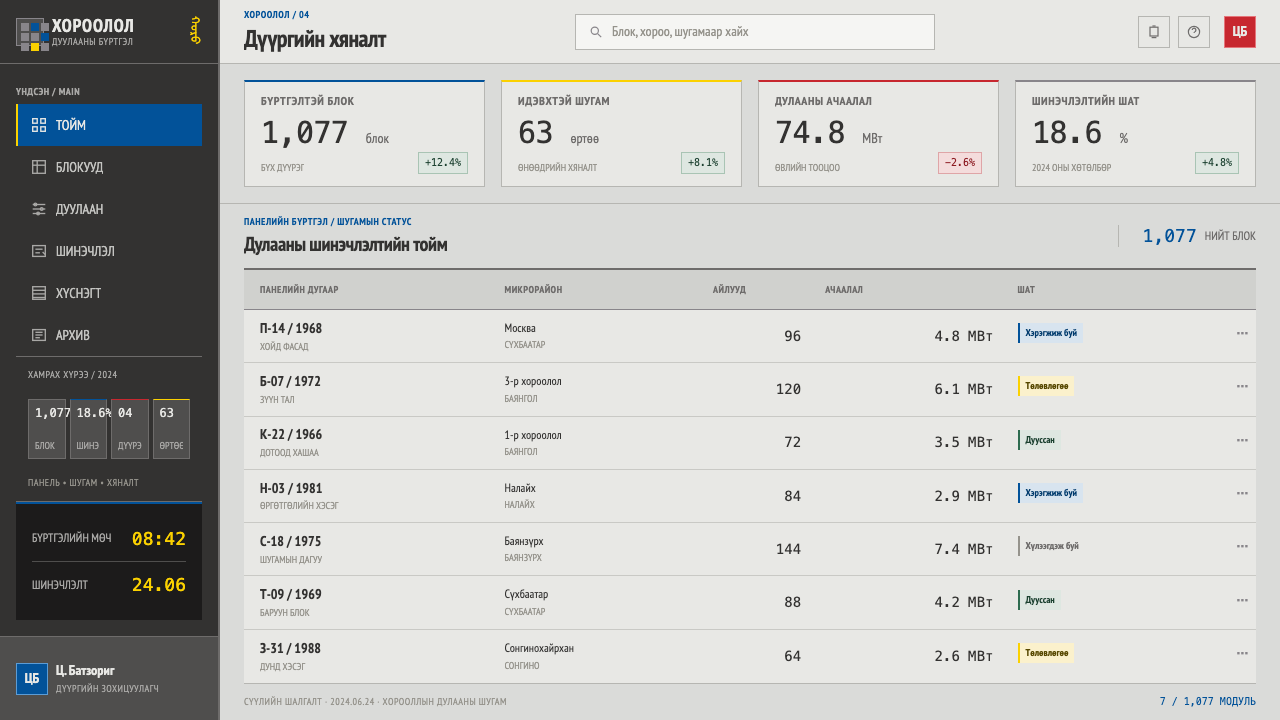The width and height of the screenshot is (1280, 720).
Task: Click the sliders icon beside ДУУЛААН
Action: (x=39, y=209)
